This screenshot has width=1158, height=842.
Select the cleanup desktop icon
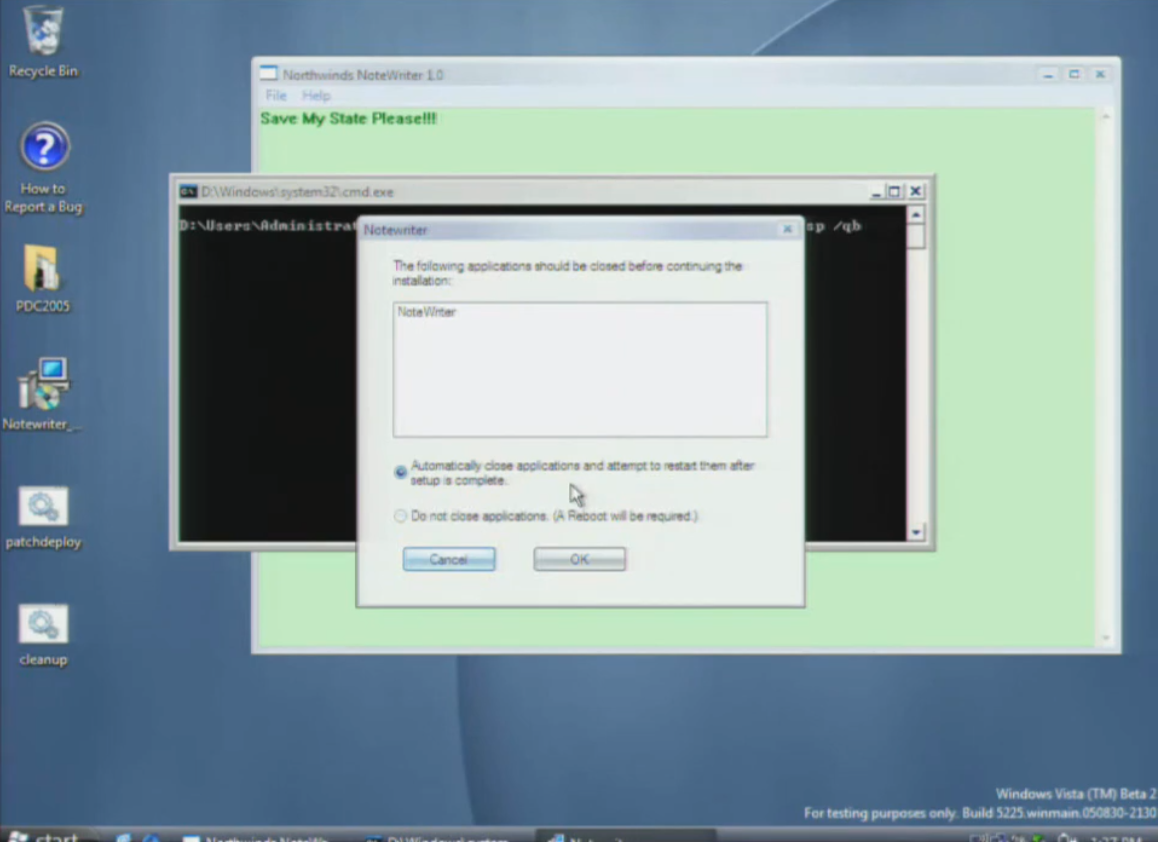coord(43,635)
